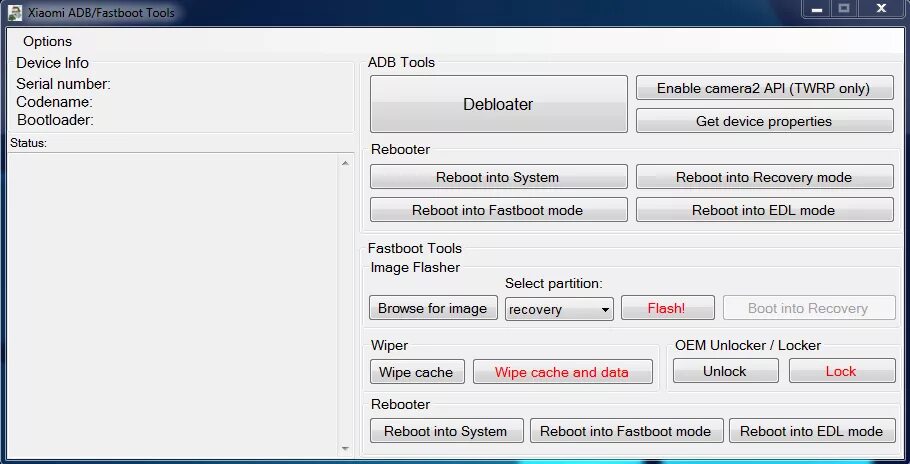Expand the Select partition dropdown
The image size is (910, 464).
point(559,309)
